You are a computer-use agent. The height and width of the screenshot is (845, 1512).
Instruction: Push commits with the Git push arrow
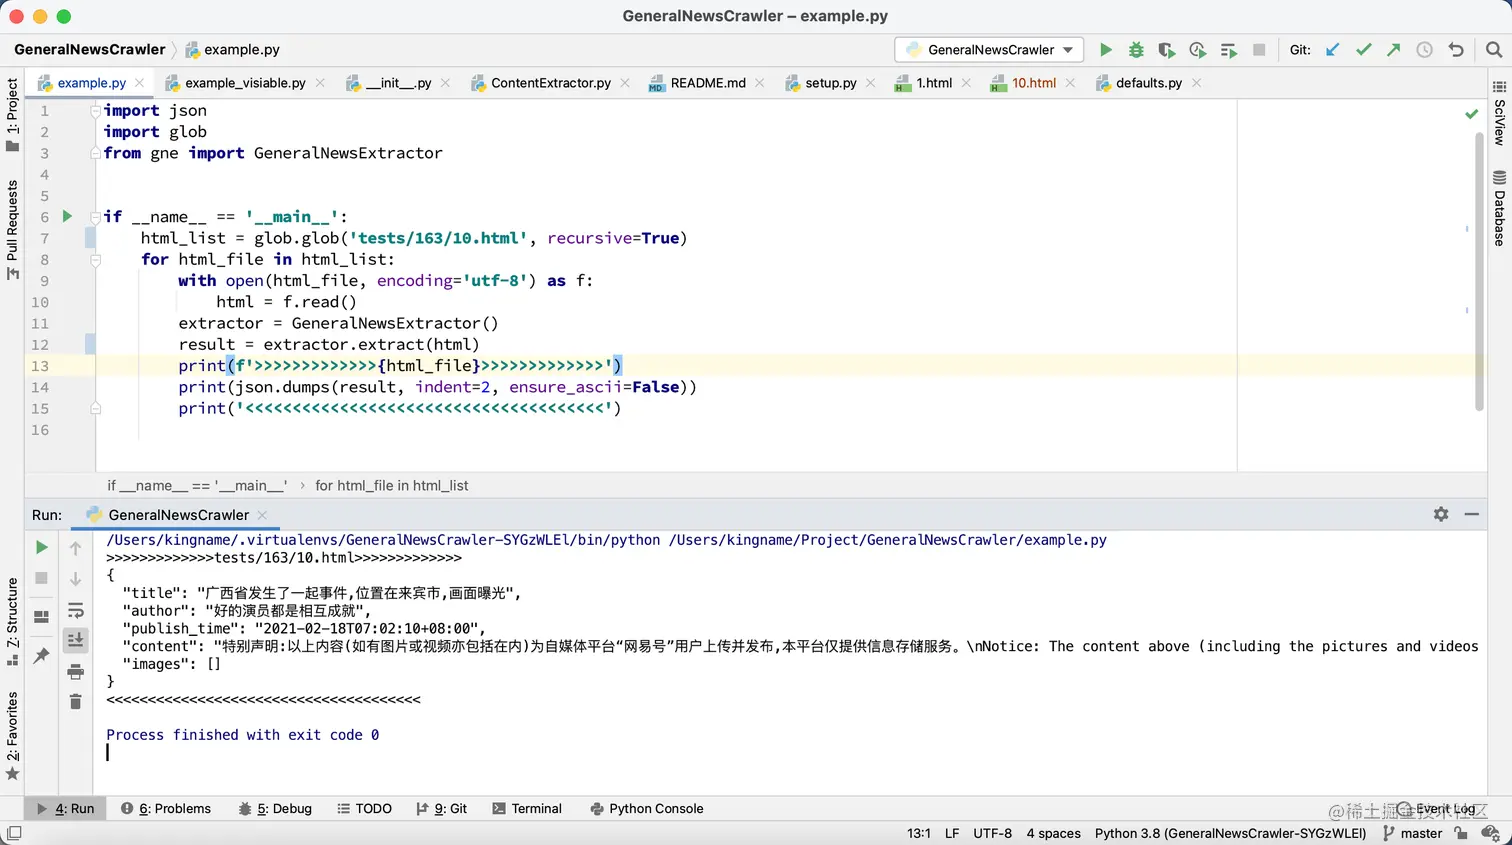coord(1394,50)
